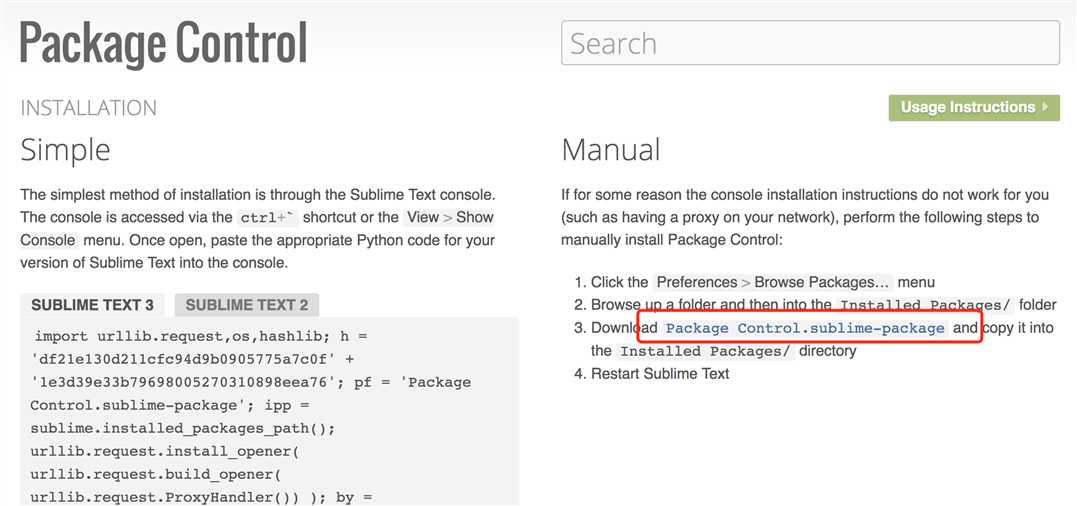This screenshot has width=1077, height=506.
Task: Click the ctrl+` shortcut code text
Action: click(x=268, y=218)
